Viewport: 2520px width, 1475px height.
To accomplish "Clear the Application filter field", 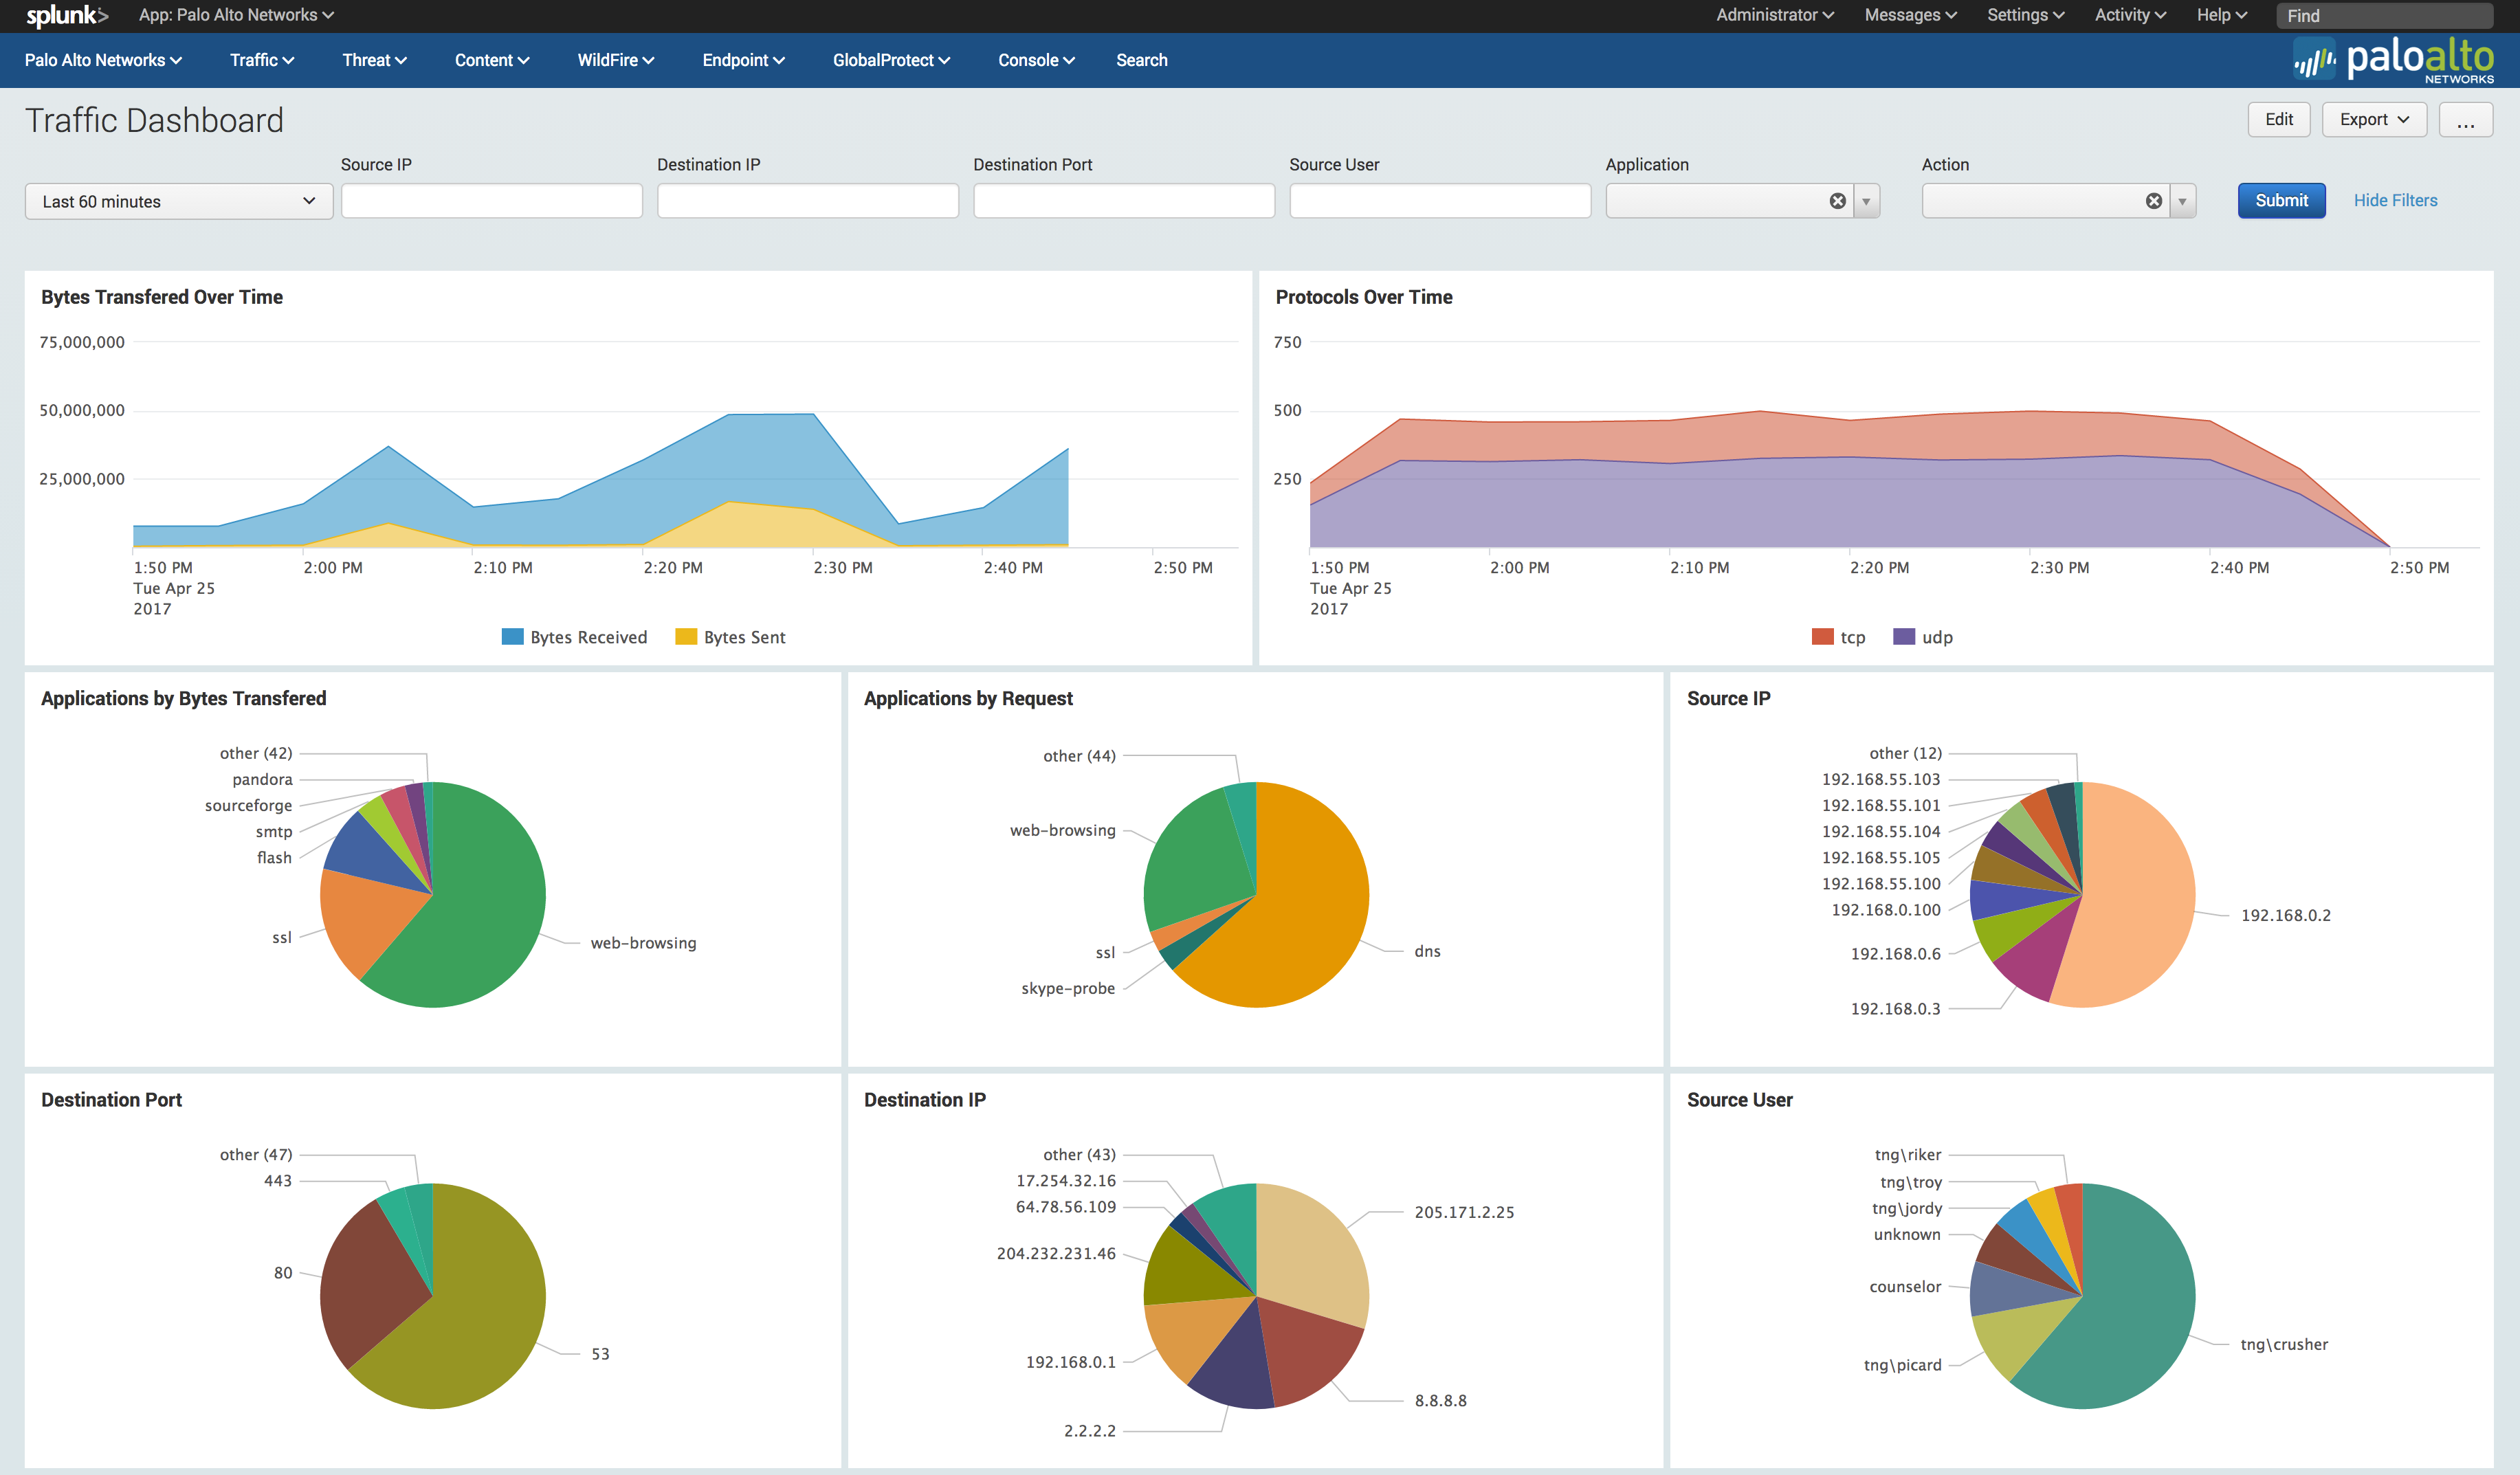I will (x=1839, y=200).
